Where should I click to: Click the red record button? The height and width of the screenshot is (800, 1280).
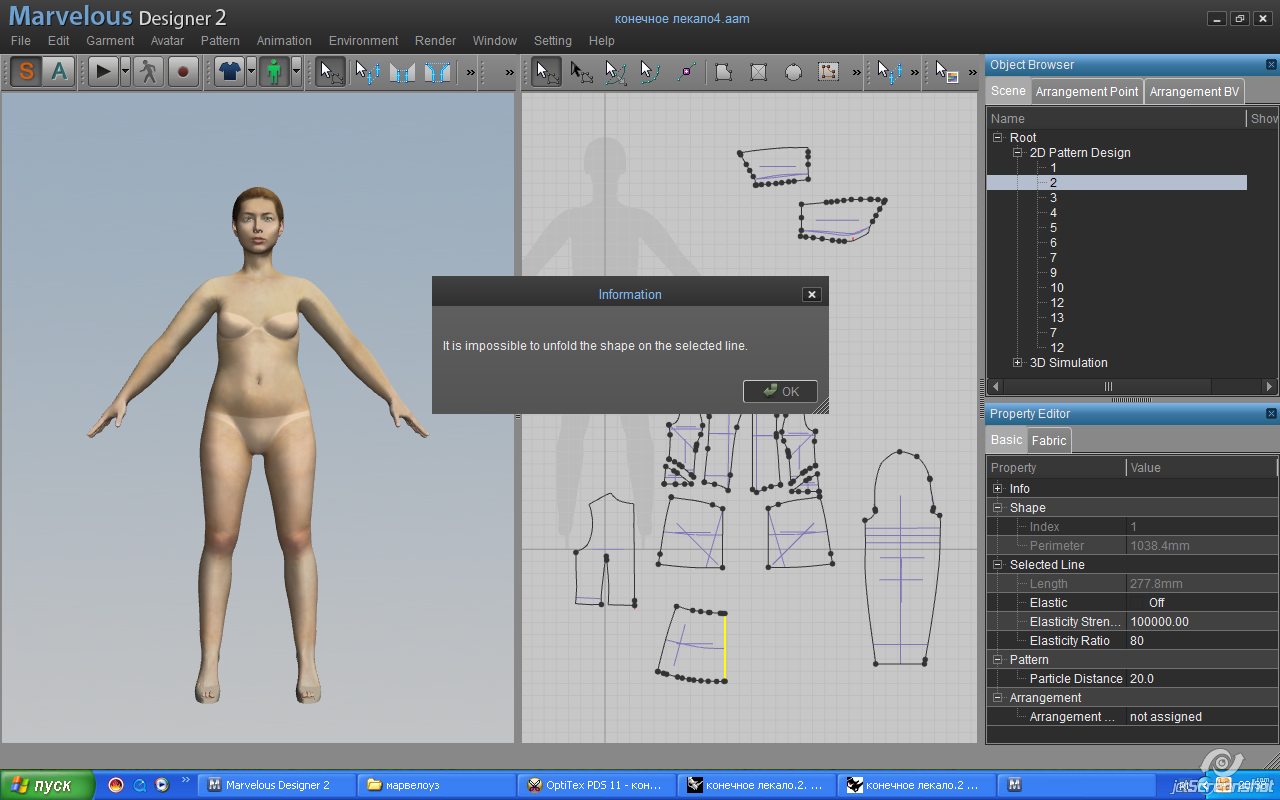click(x=182, y=72)
